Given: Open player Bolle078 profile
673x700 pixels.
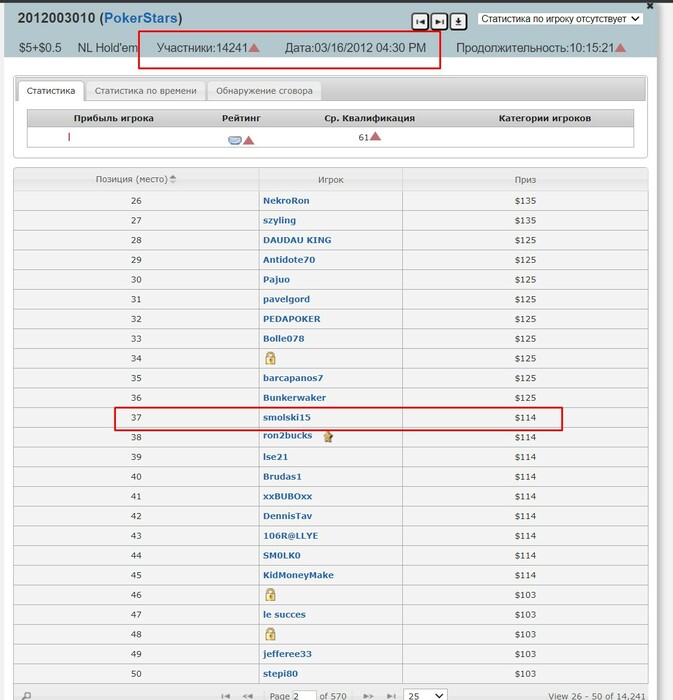Looking at the screenshot, I should tap(283, 338).
